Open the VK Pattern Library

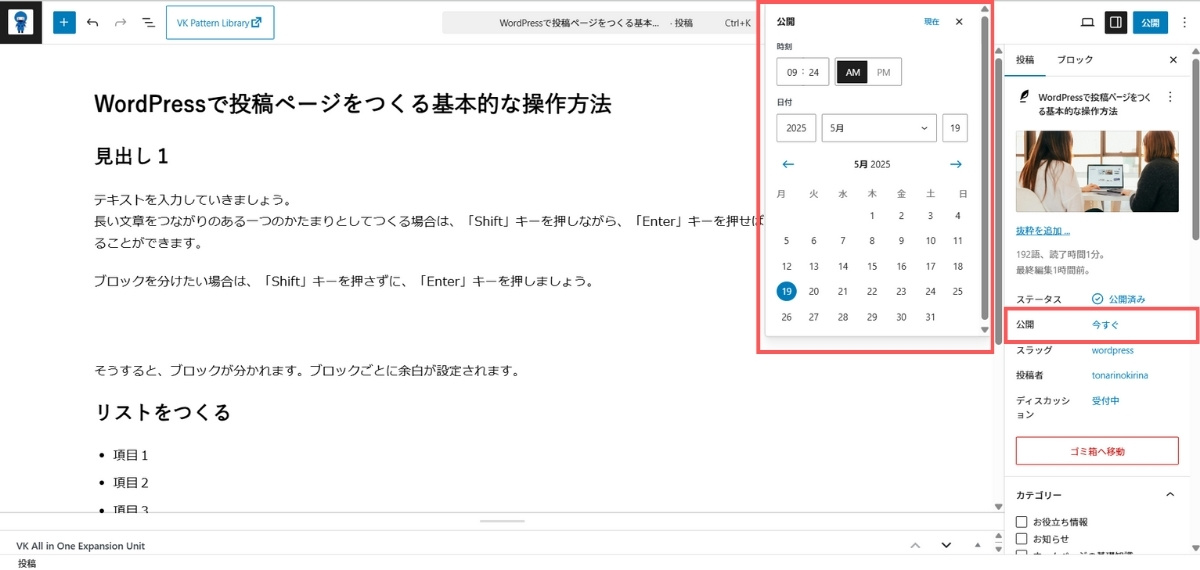click(x=220, y=22)
